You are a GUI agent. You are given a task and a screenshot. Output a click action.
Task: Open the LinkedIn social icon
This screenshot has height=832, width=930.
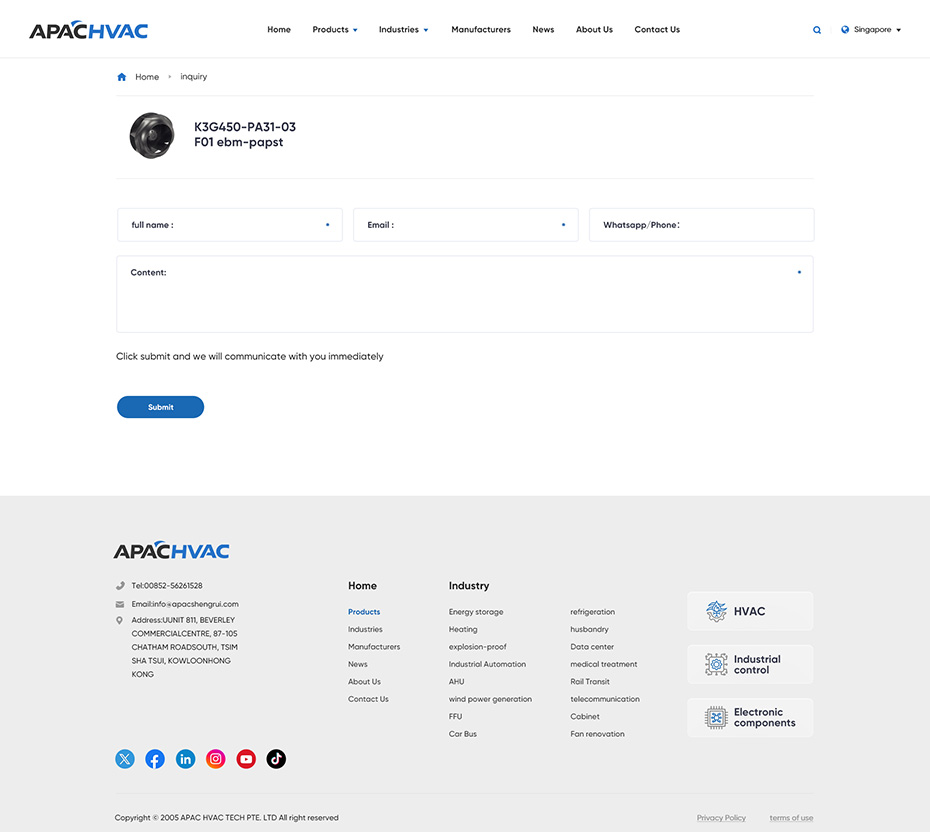point(185,759)
